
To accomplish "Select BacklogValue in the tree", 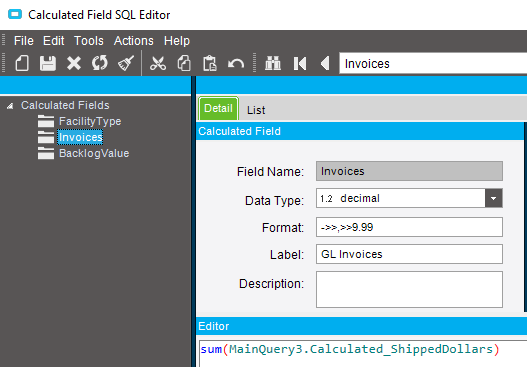I will click(94, 153).
